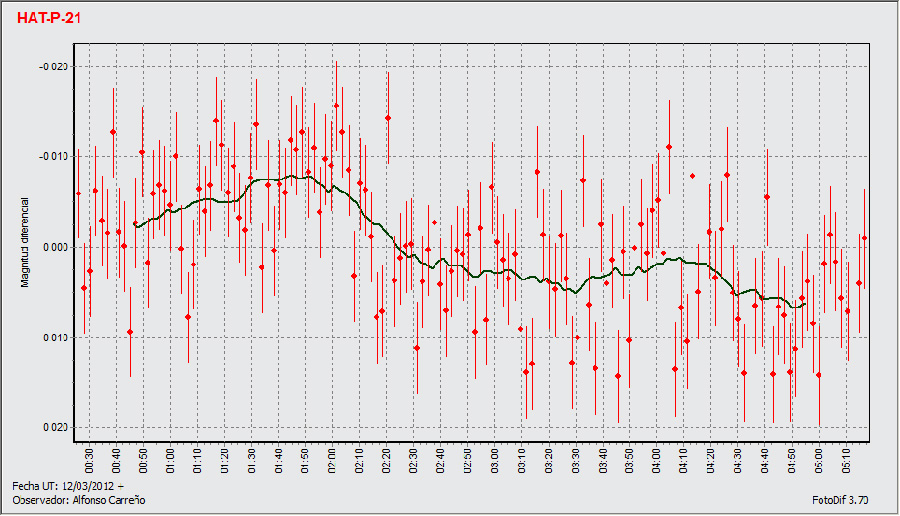This screenshot has width=900, height=516.
Task: Select the 01:00 time axis label
Action: (x=170, y=460)
